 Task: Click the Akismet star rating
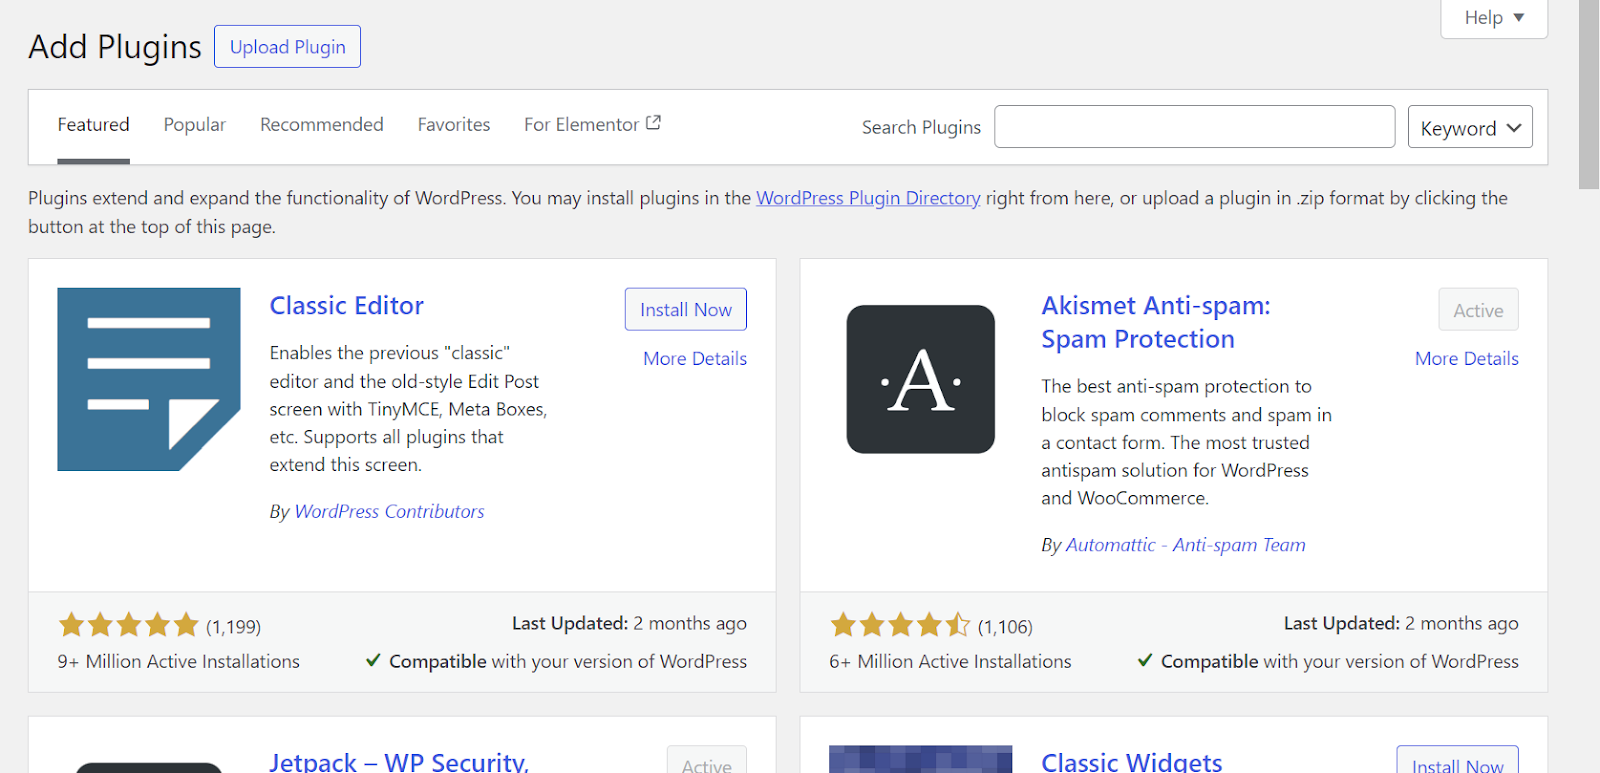pos(900,626)
